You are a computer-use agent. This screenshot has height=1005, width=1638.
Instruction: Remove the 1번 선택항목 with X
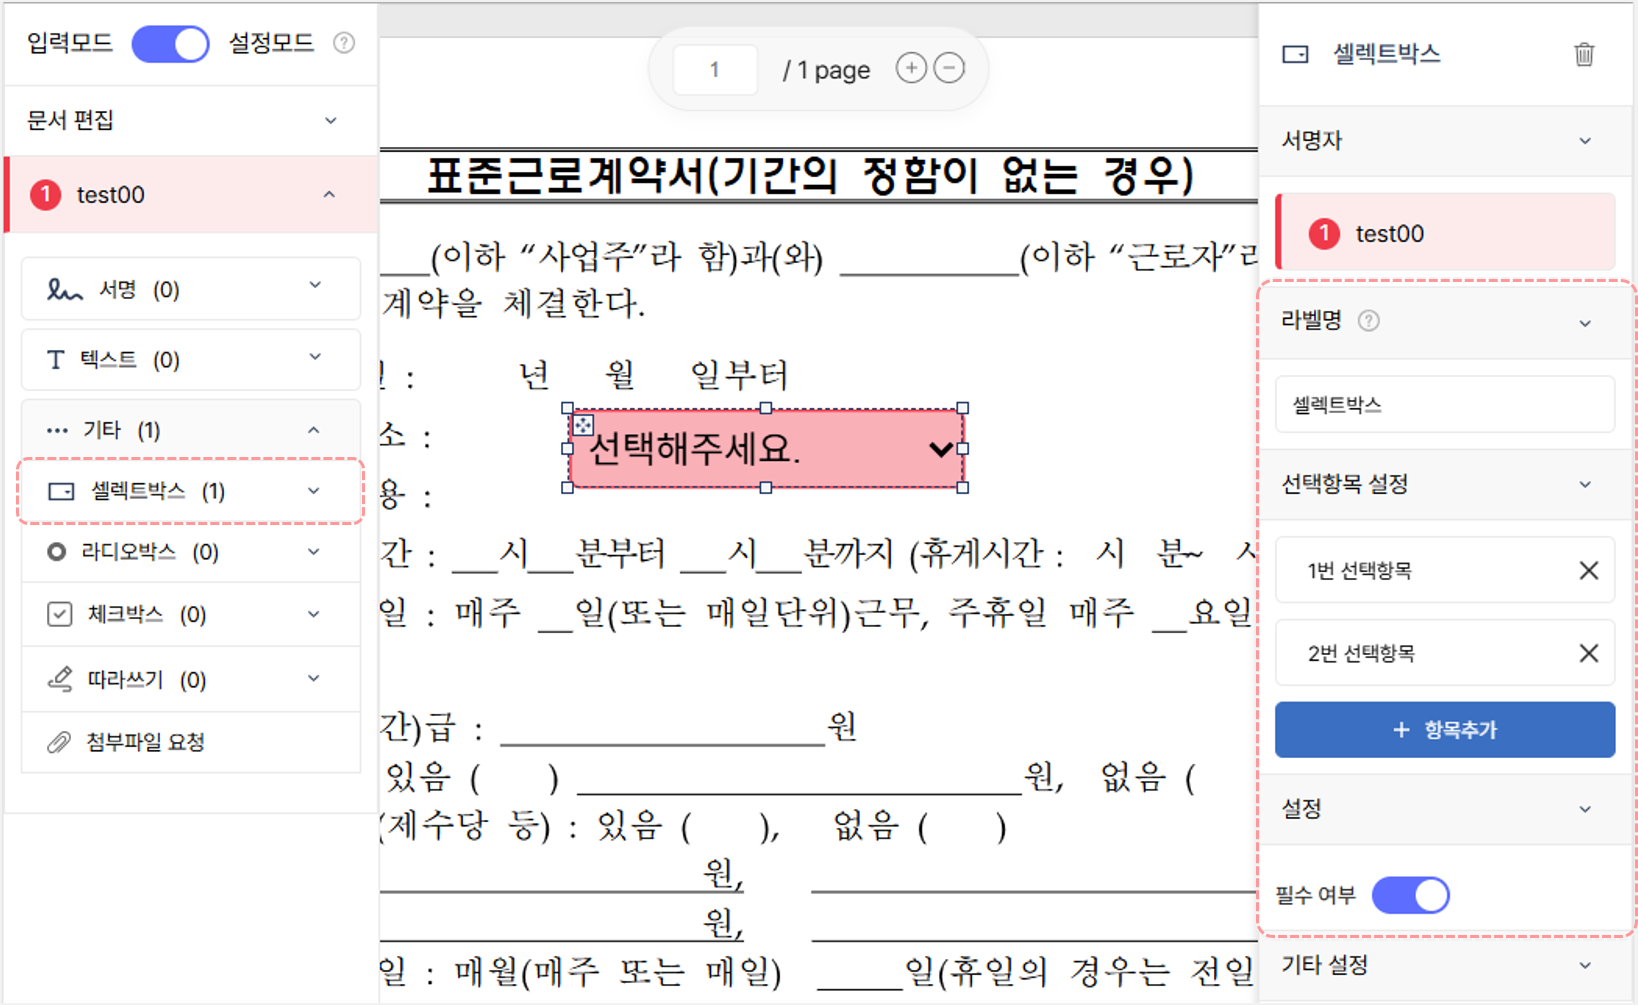pos(1588,571)
